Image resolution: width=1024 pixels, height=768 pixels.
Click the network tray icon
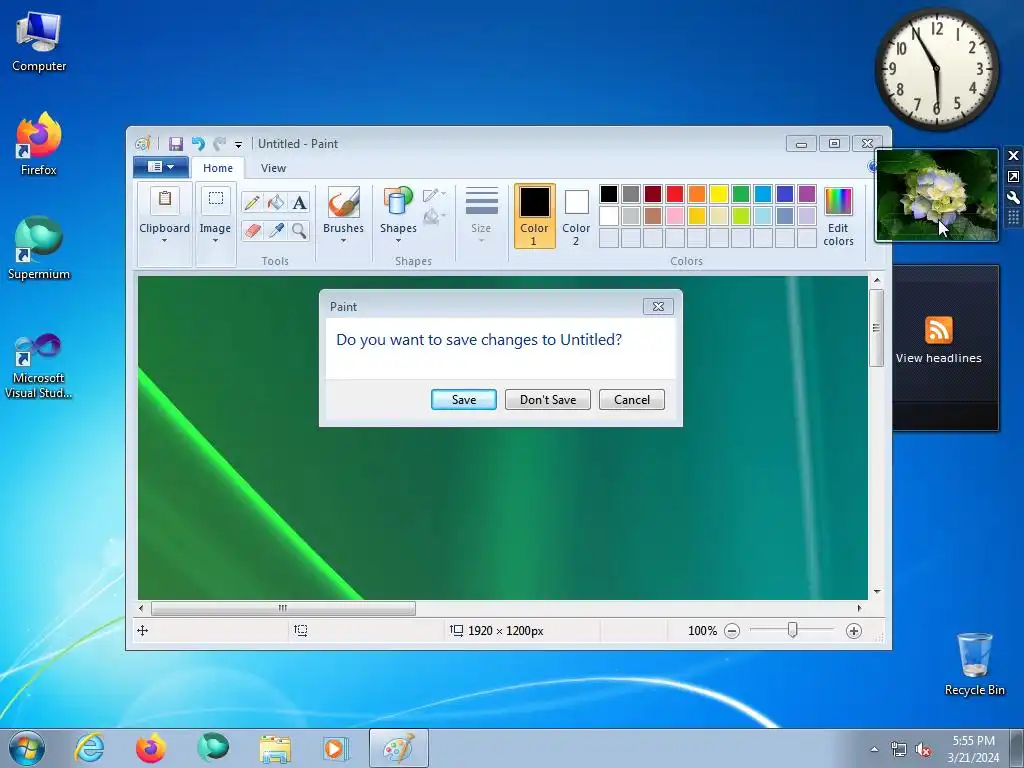[899, 750]
